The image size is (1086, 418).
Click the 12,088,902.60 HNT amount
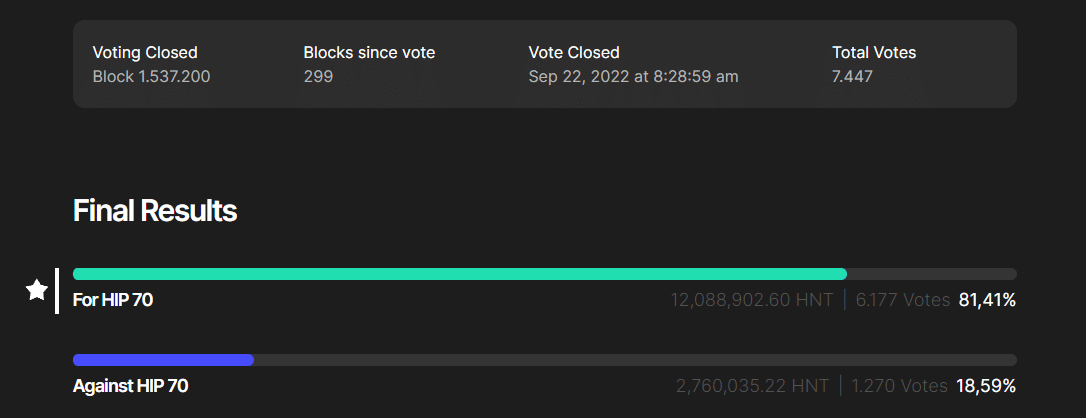pyautogui.click(x=752, y=299)
